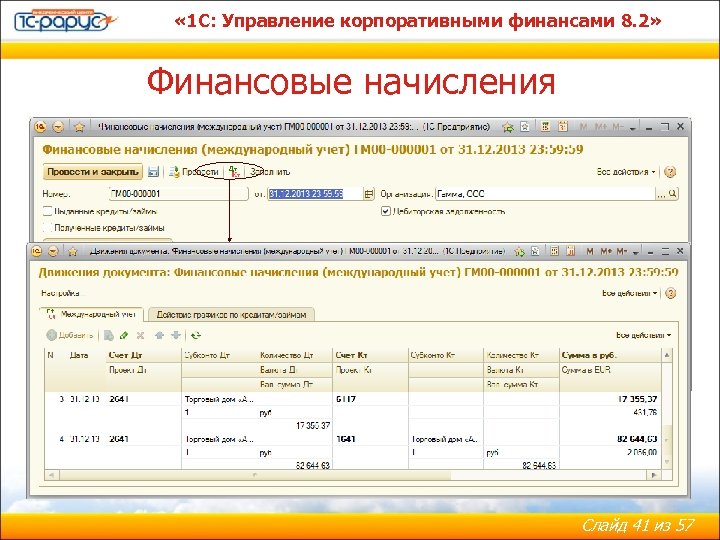Toggle Полученные кредиты/займы checkbox
This screenshot has height=540, width=720.
47,227
